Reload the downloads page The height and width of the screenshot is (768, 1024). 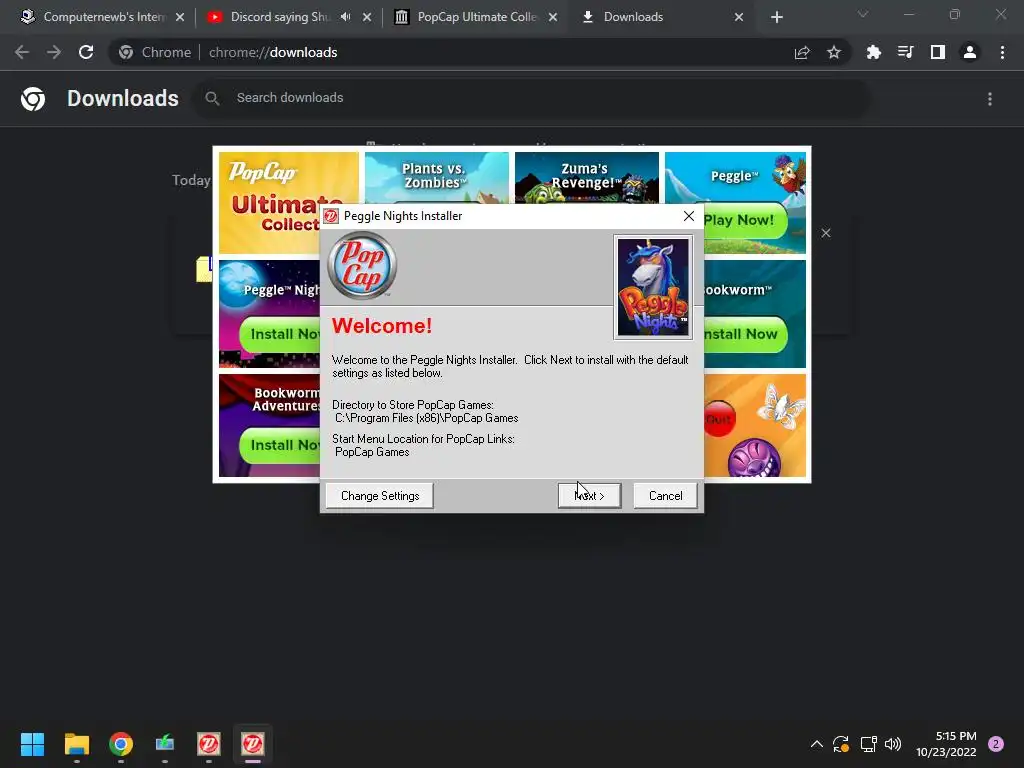pyautogui.click(x=86, y=52)
